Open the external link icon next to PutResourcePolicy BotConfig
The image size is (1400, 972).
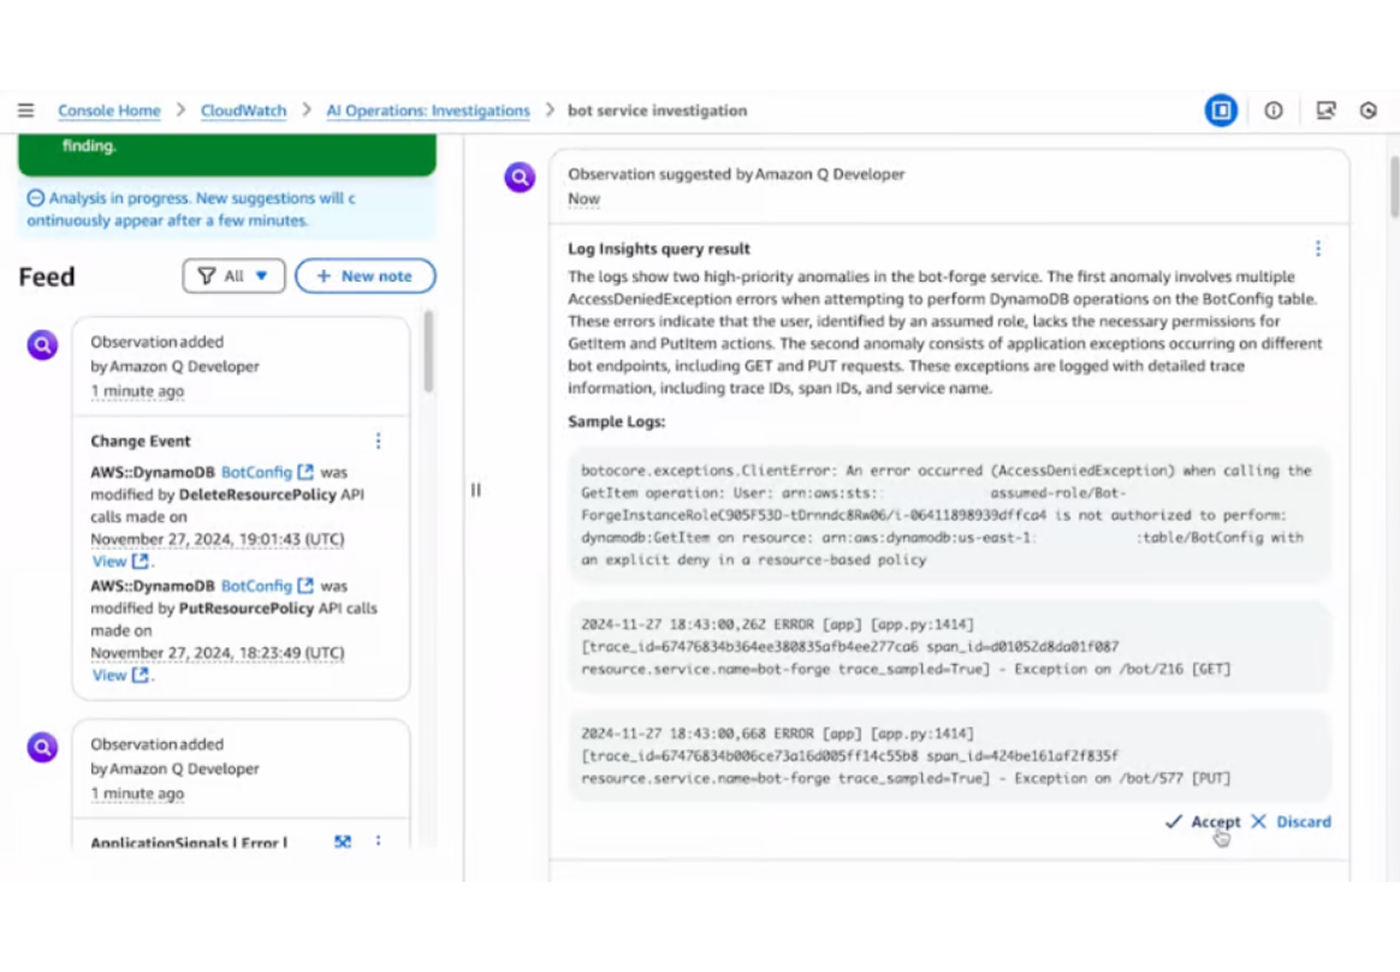pos(306,586)
